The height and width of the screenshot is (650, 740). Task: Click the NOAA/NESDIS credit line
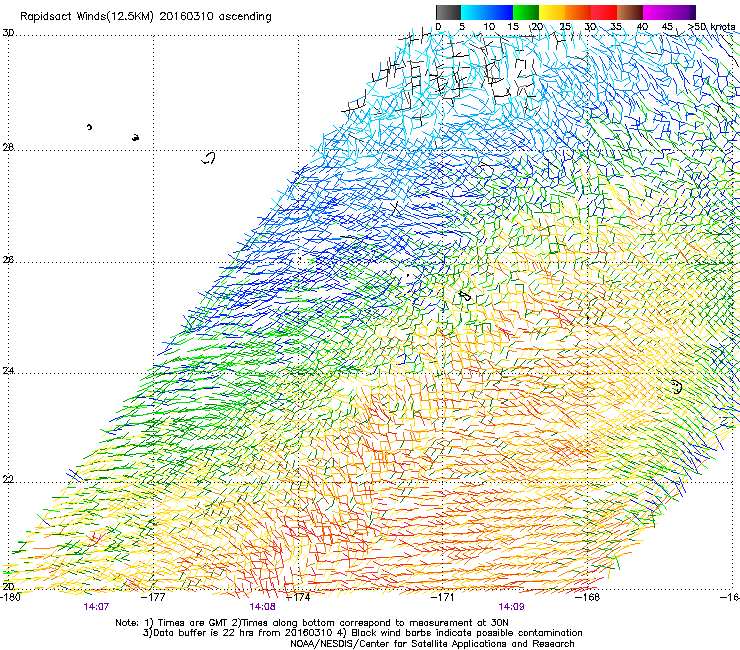click(x=432, y=644)
